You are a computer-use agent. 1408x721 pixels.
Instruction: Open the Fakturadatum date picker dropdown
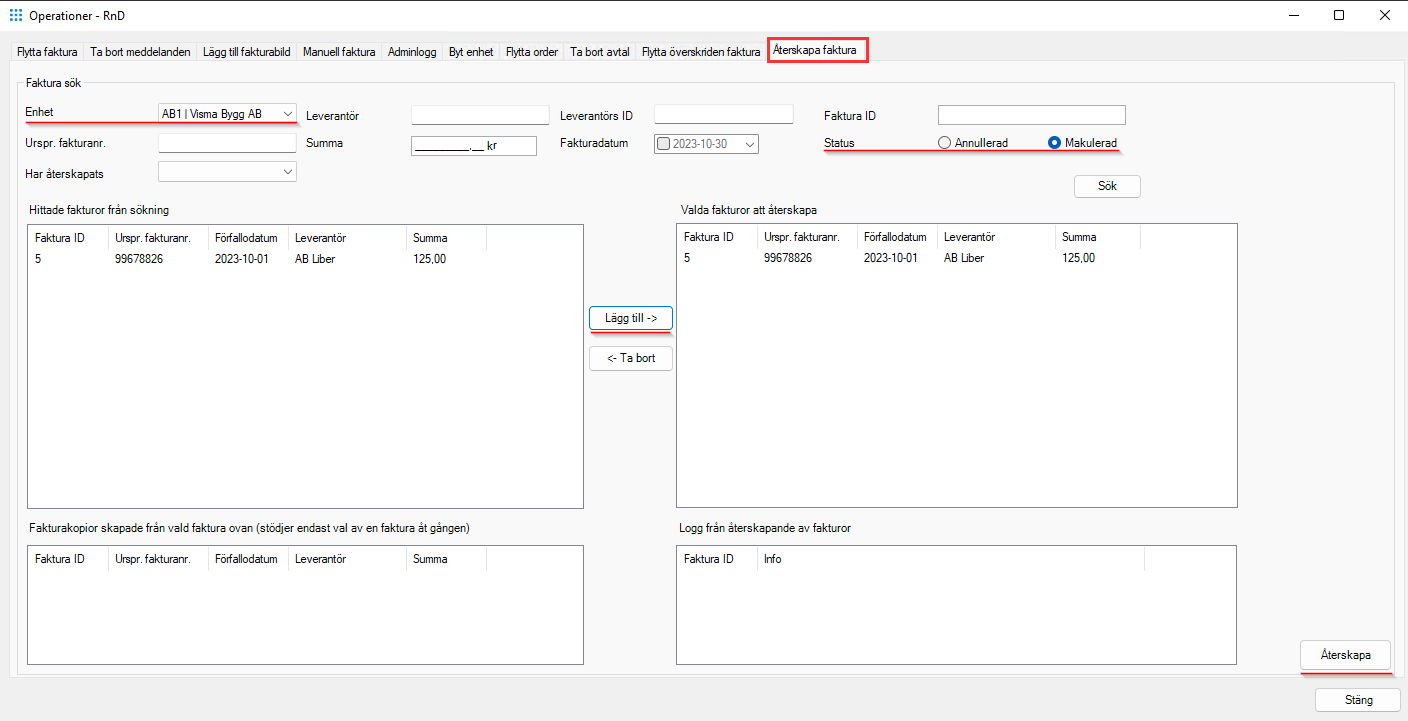(748, 143)
